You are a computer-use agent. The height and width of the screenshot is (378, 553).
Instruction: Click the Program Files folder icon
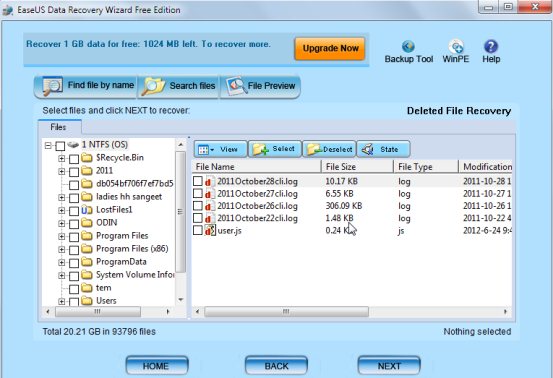[x=87, y=236]
